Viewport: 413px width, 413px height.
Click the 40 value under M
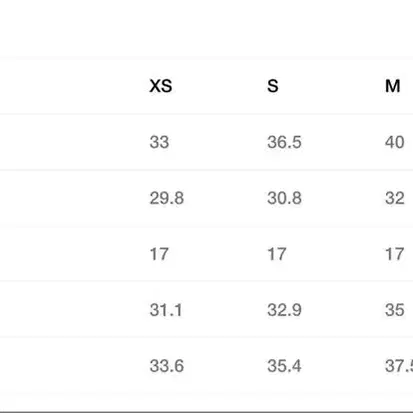point(394,142)
